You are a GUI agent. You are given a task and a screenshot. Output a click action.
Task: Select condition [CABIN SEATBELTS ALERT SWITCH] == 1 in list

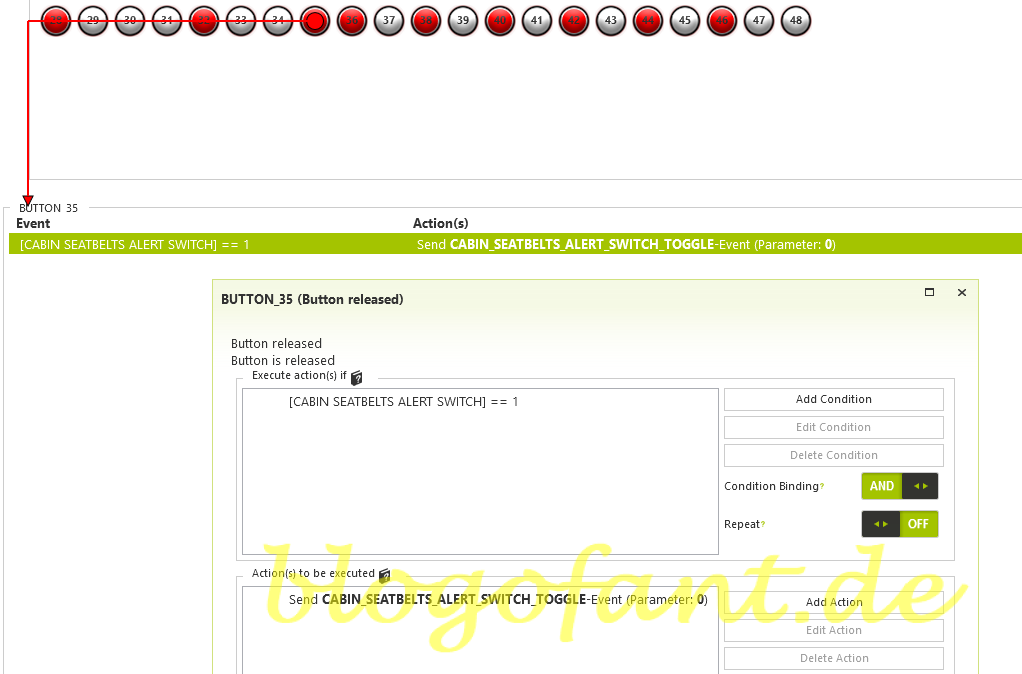point(403,402)
